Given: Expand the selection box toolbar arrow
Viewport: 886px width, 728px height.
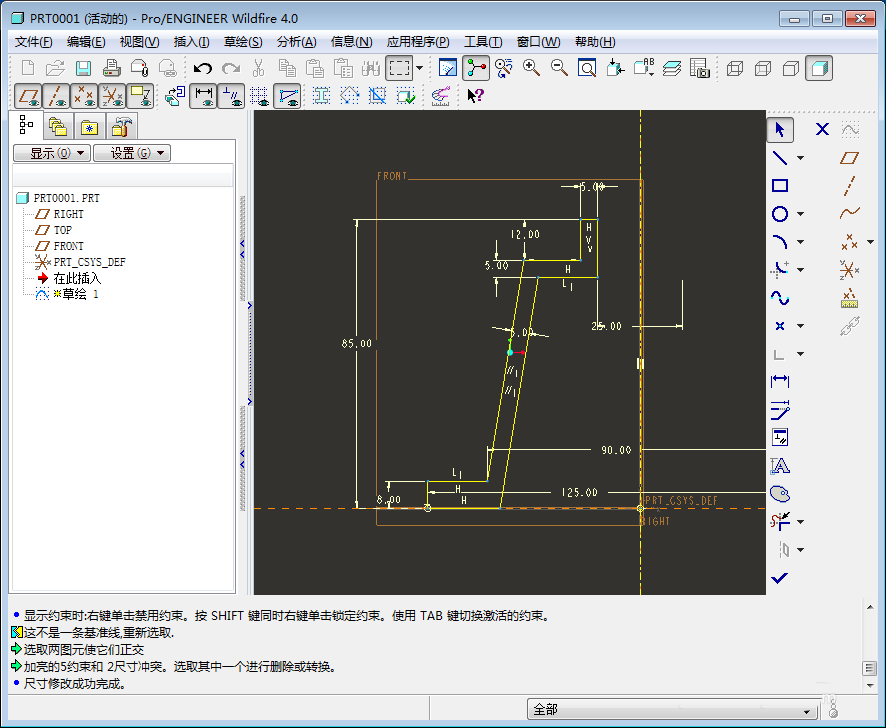Looking at the screenshot, I should click(x=420, y=68).
